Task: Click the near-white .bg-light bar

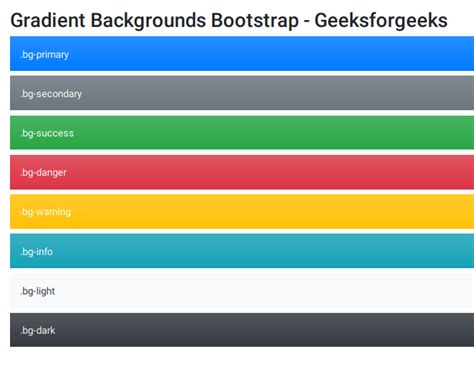Action: point(242,291)
